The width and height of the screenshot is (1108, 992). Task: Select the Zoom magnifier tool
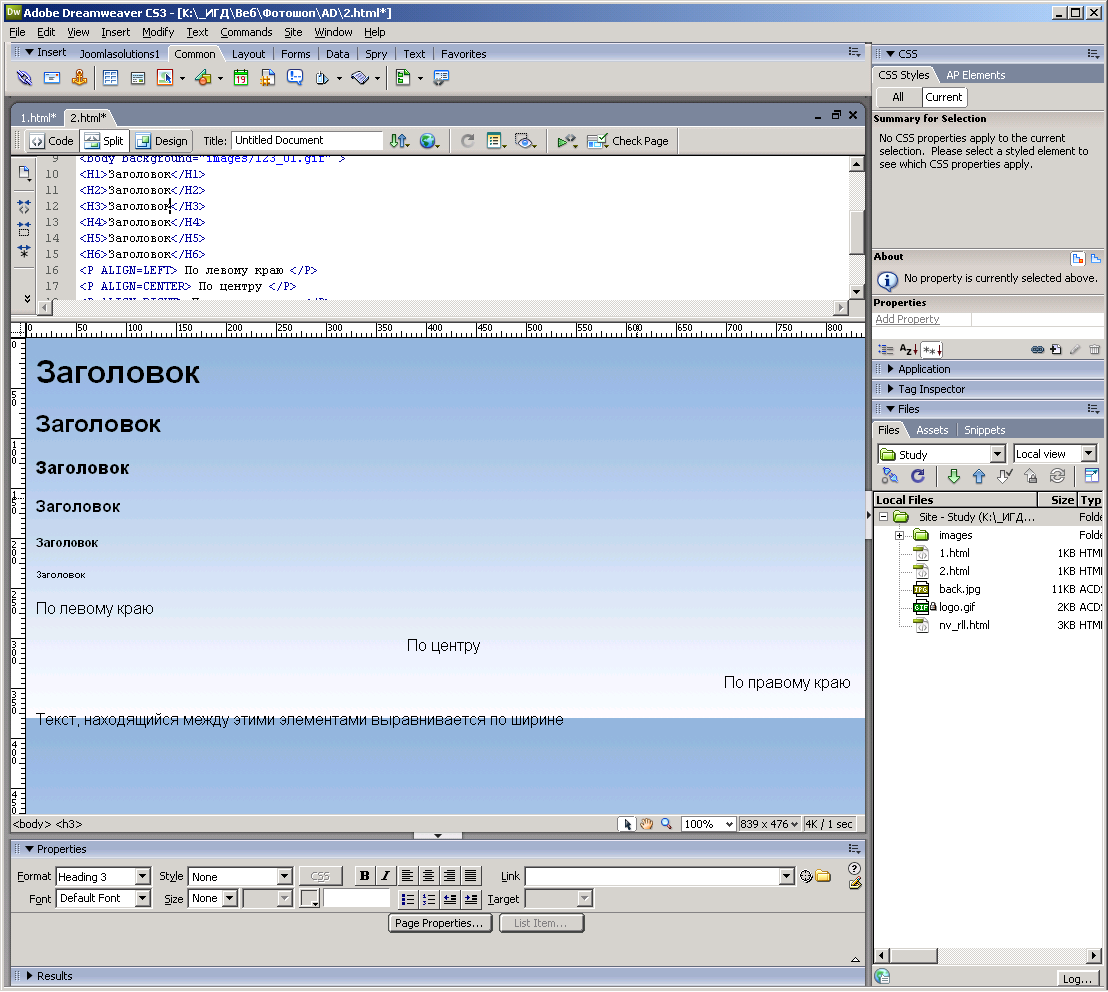(666, 824)
